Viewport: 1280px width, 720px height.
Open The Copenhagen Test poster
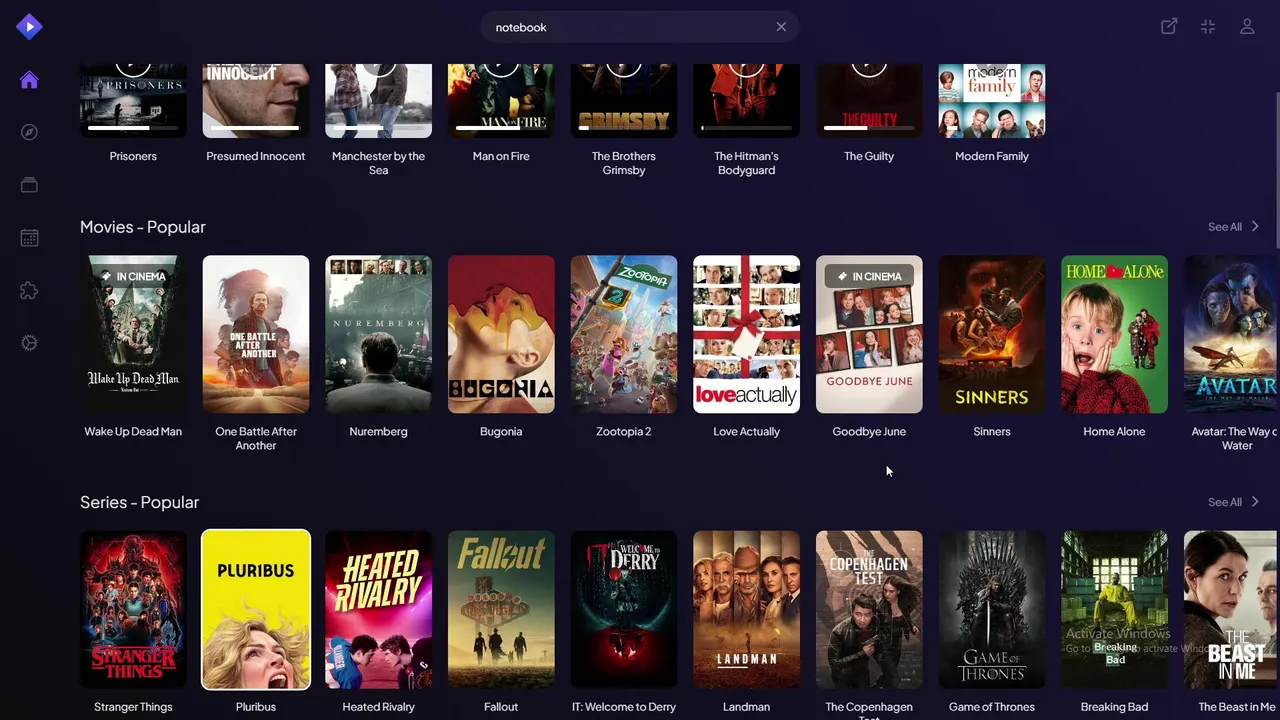click(x=869, y=610)
